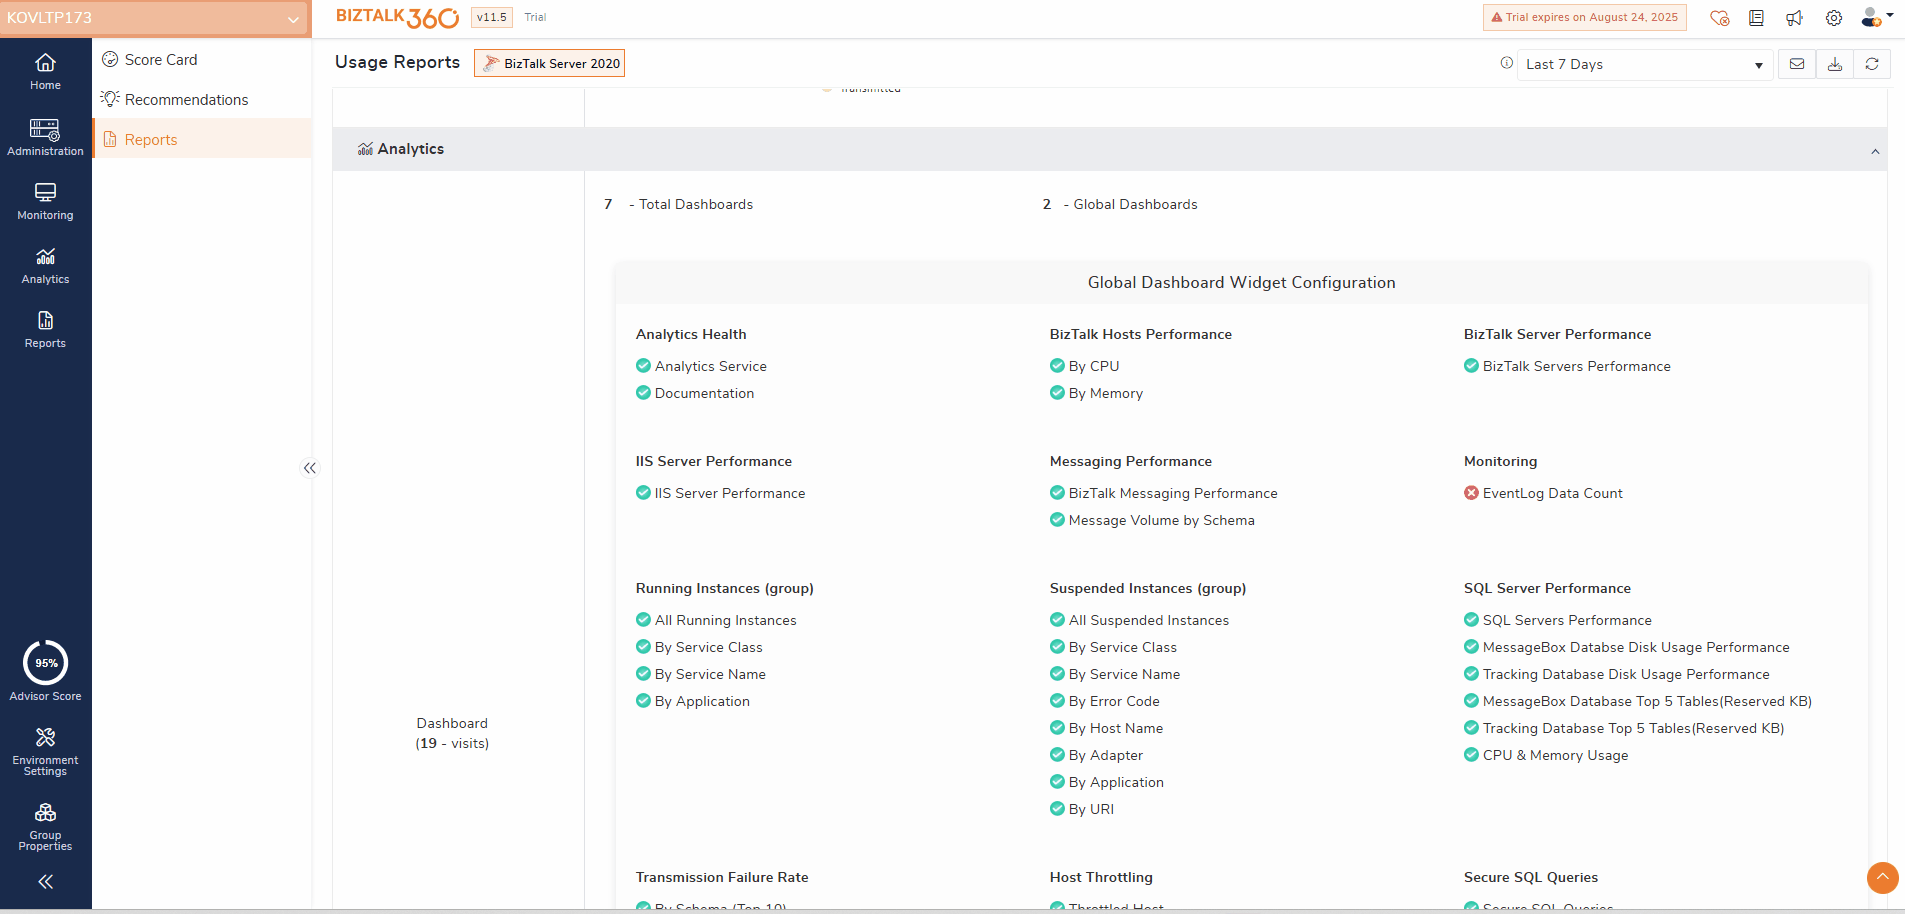Click the BizTalk Server 2020 button
The width and height of the screenshot is (1905, 914).
[549, 63]
